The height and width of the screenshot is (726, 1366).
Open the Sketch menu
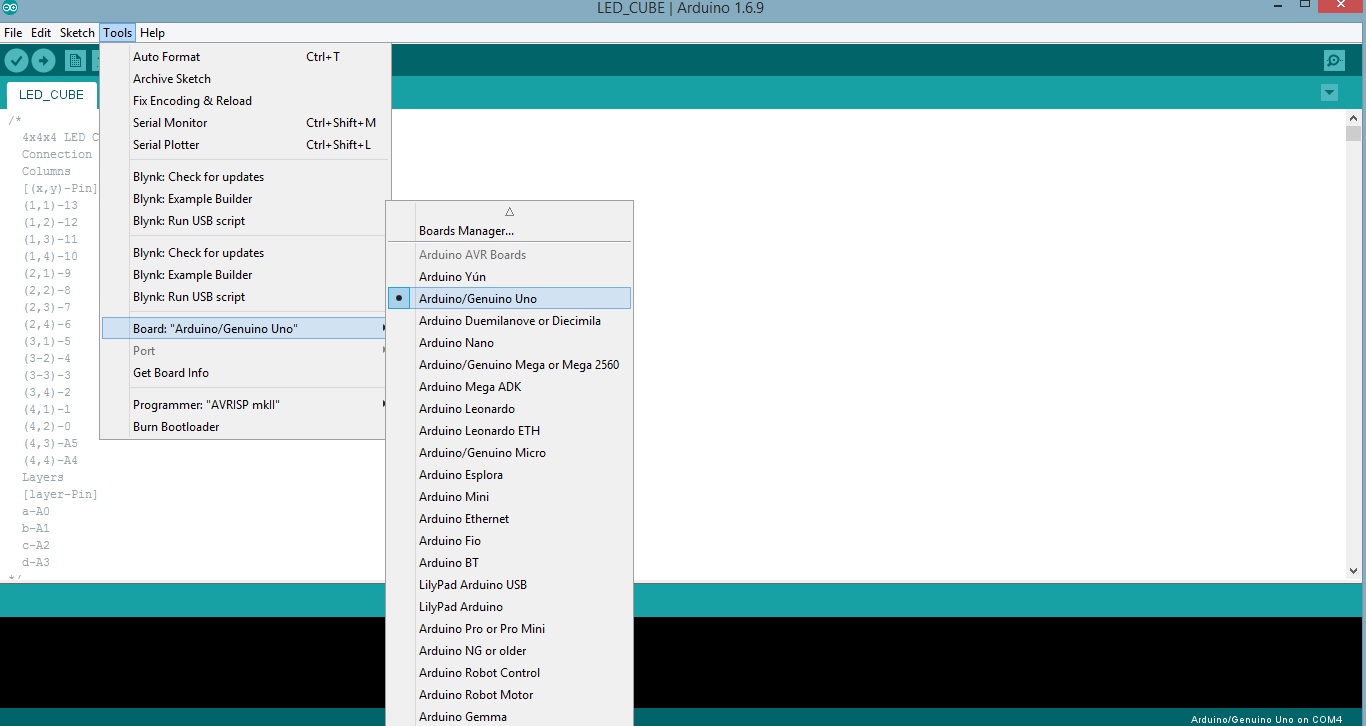coord(77,33)
